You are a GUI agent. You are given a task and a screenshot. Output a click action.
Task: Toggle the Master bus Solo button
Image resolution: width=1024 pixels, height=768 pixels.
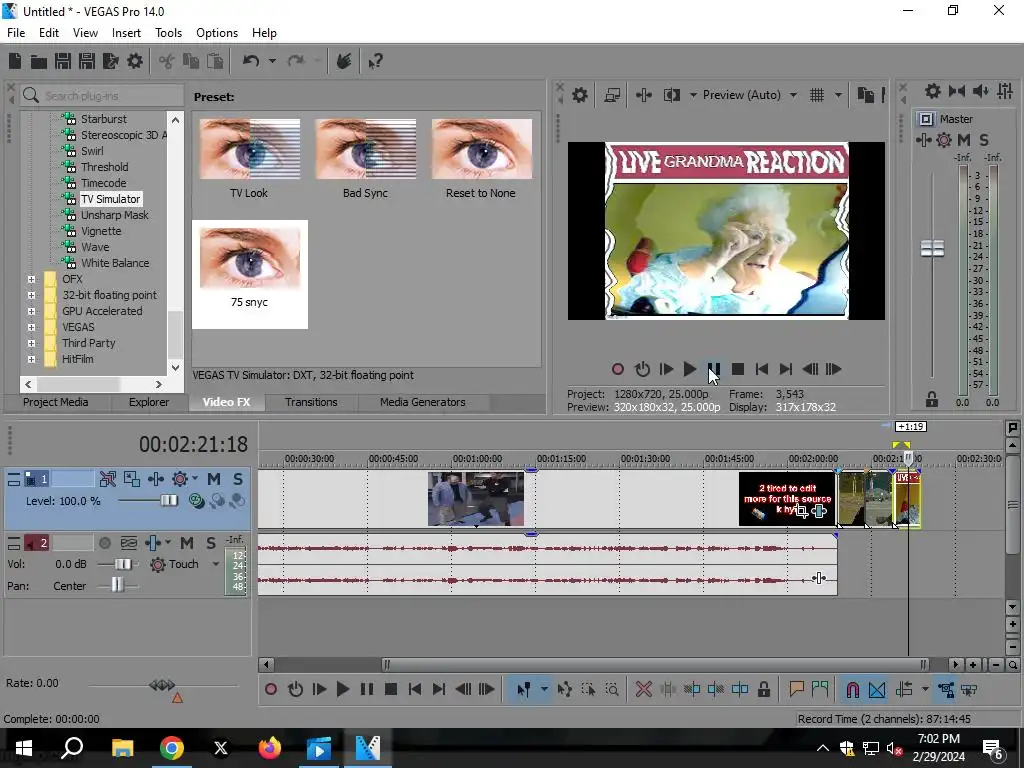click(984, 140)
